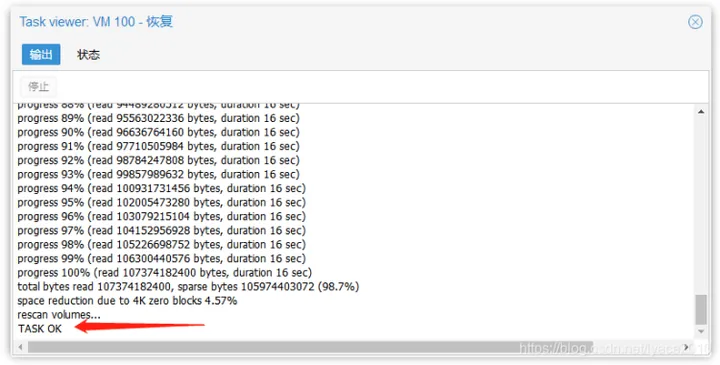Click the vertical scrollbar thumb
This screenshot has width=720, height=365.
tap(701, 310)
